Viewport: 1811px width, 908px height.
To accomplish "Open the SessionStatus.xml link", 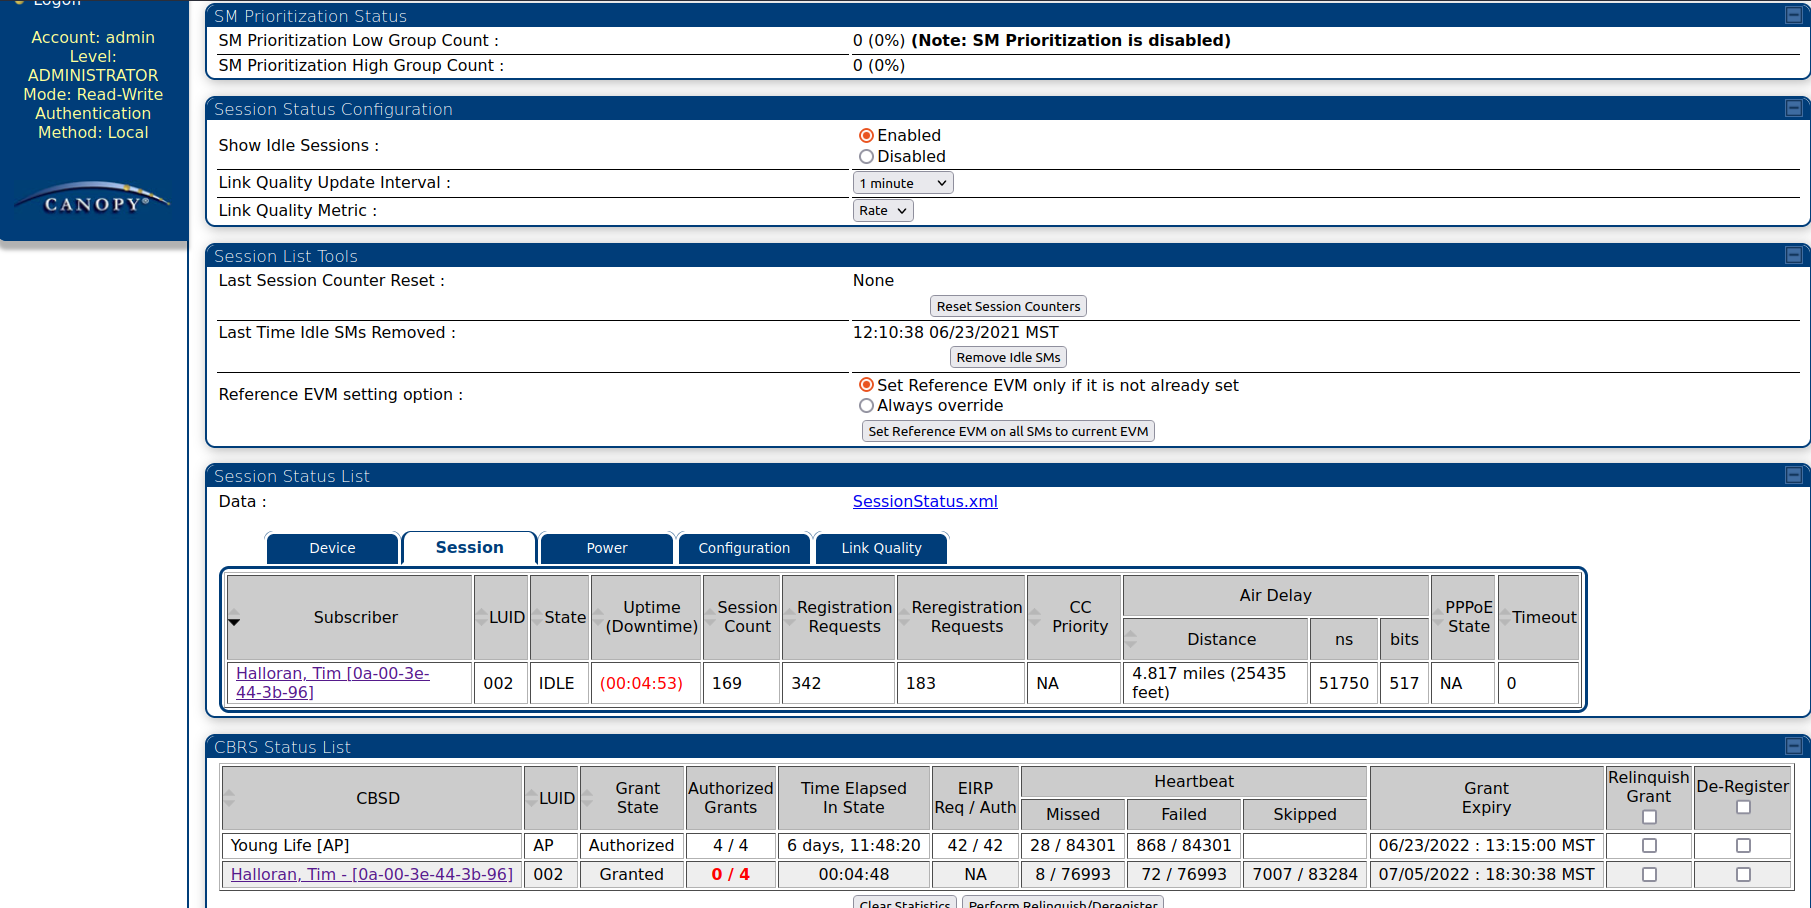I will click(924, 502).
